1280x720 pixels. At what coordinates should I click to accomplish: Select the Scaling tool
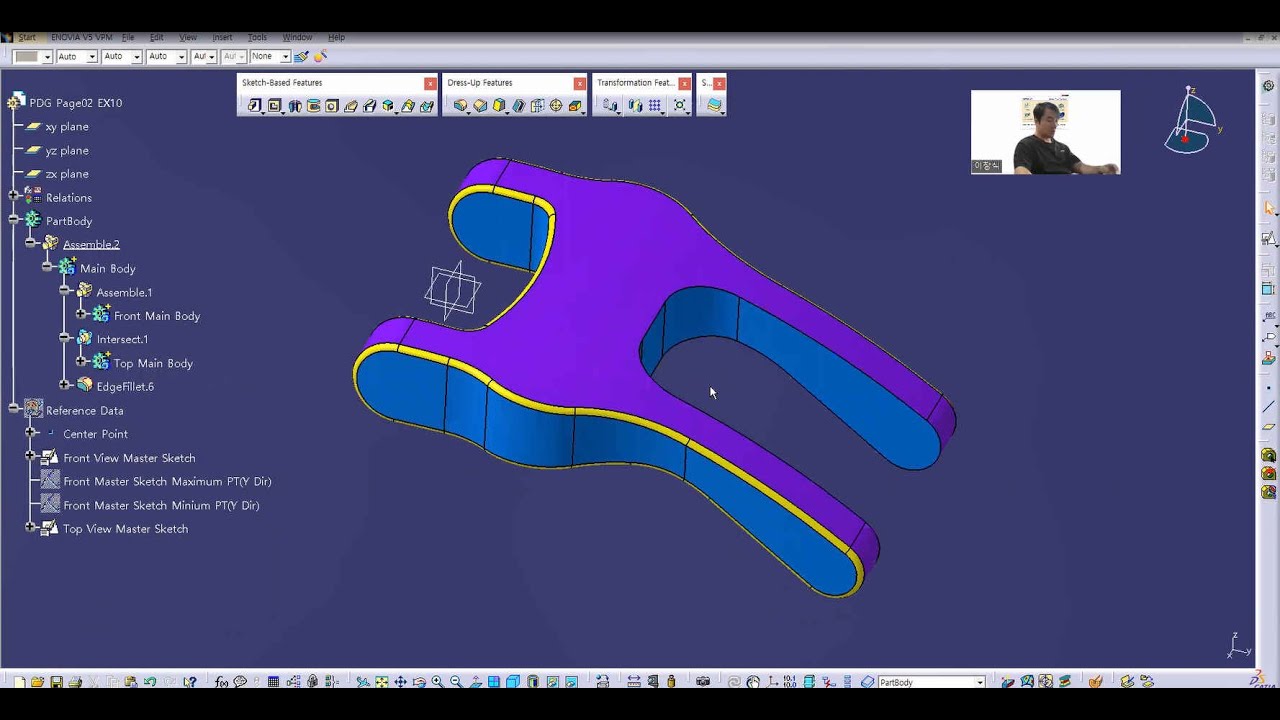point(680,106)
